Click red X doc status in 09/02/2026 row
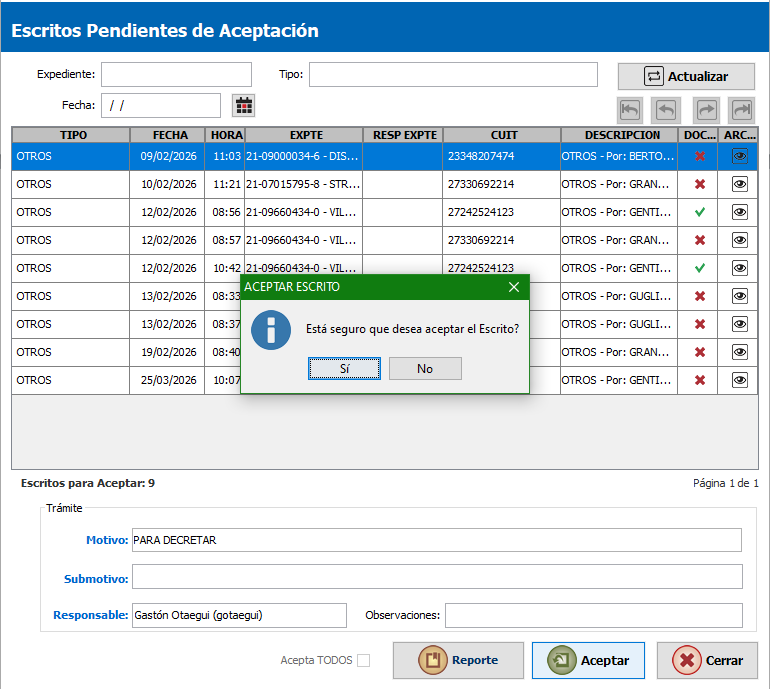The image size is (770, 689). pos(700,156)
